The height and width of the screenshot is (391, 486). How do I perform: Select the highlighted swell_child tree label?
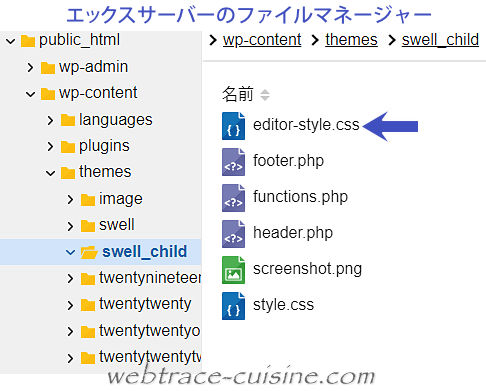point(144,252)
